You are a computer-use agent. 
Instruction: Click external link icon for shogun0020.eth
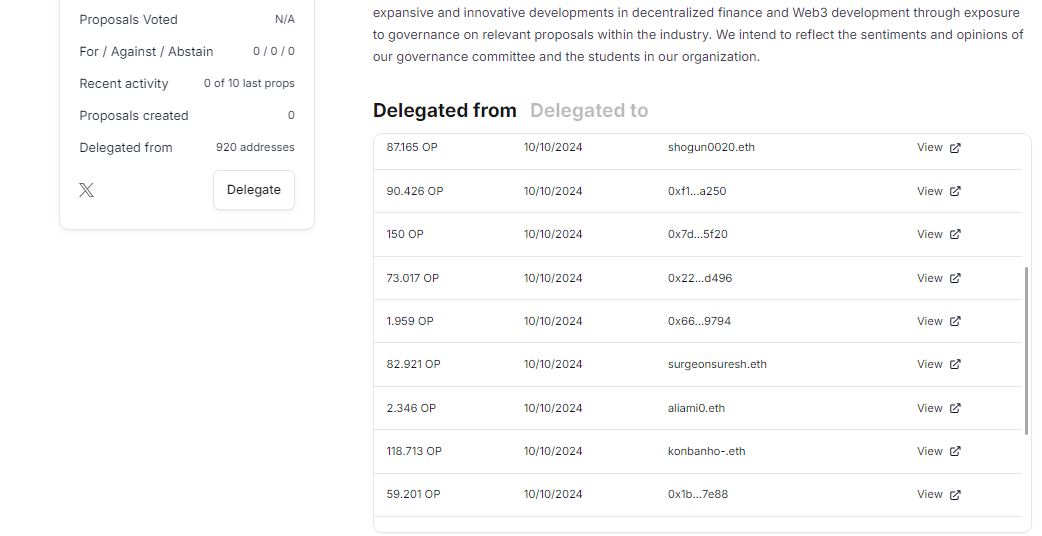[955, 148]
